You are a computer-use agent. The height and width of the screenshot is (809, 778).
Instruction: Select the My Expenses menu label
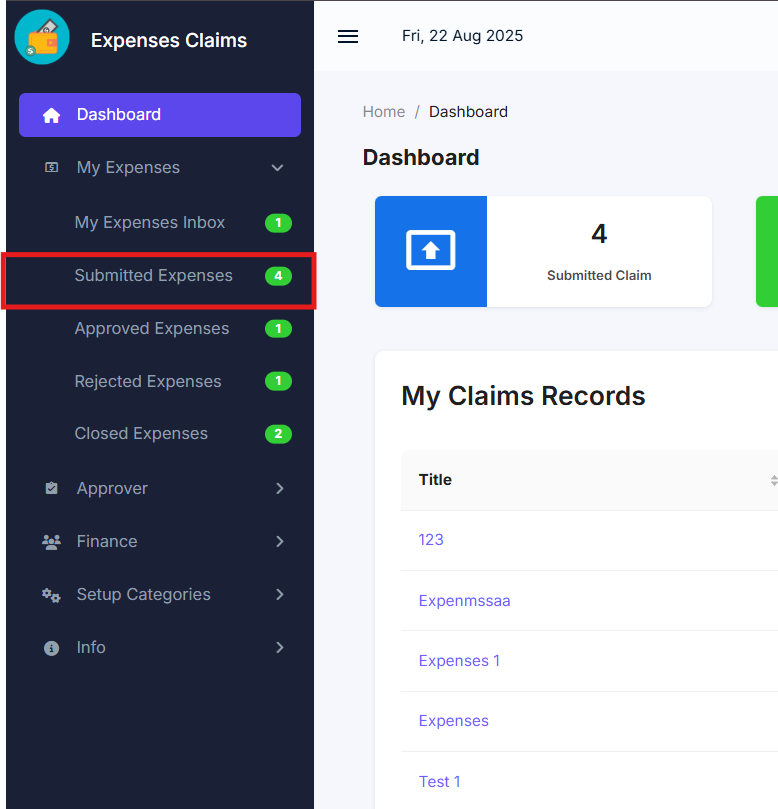128,168
